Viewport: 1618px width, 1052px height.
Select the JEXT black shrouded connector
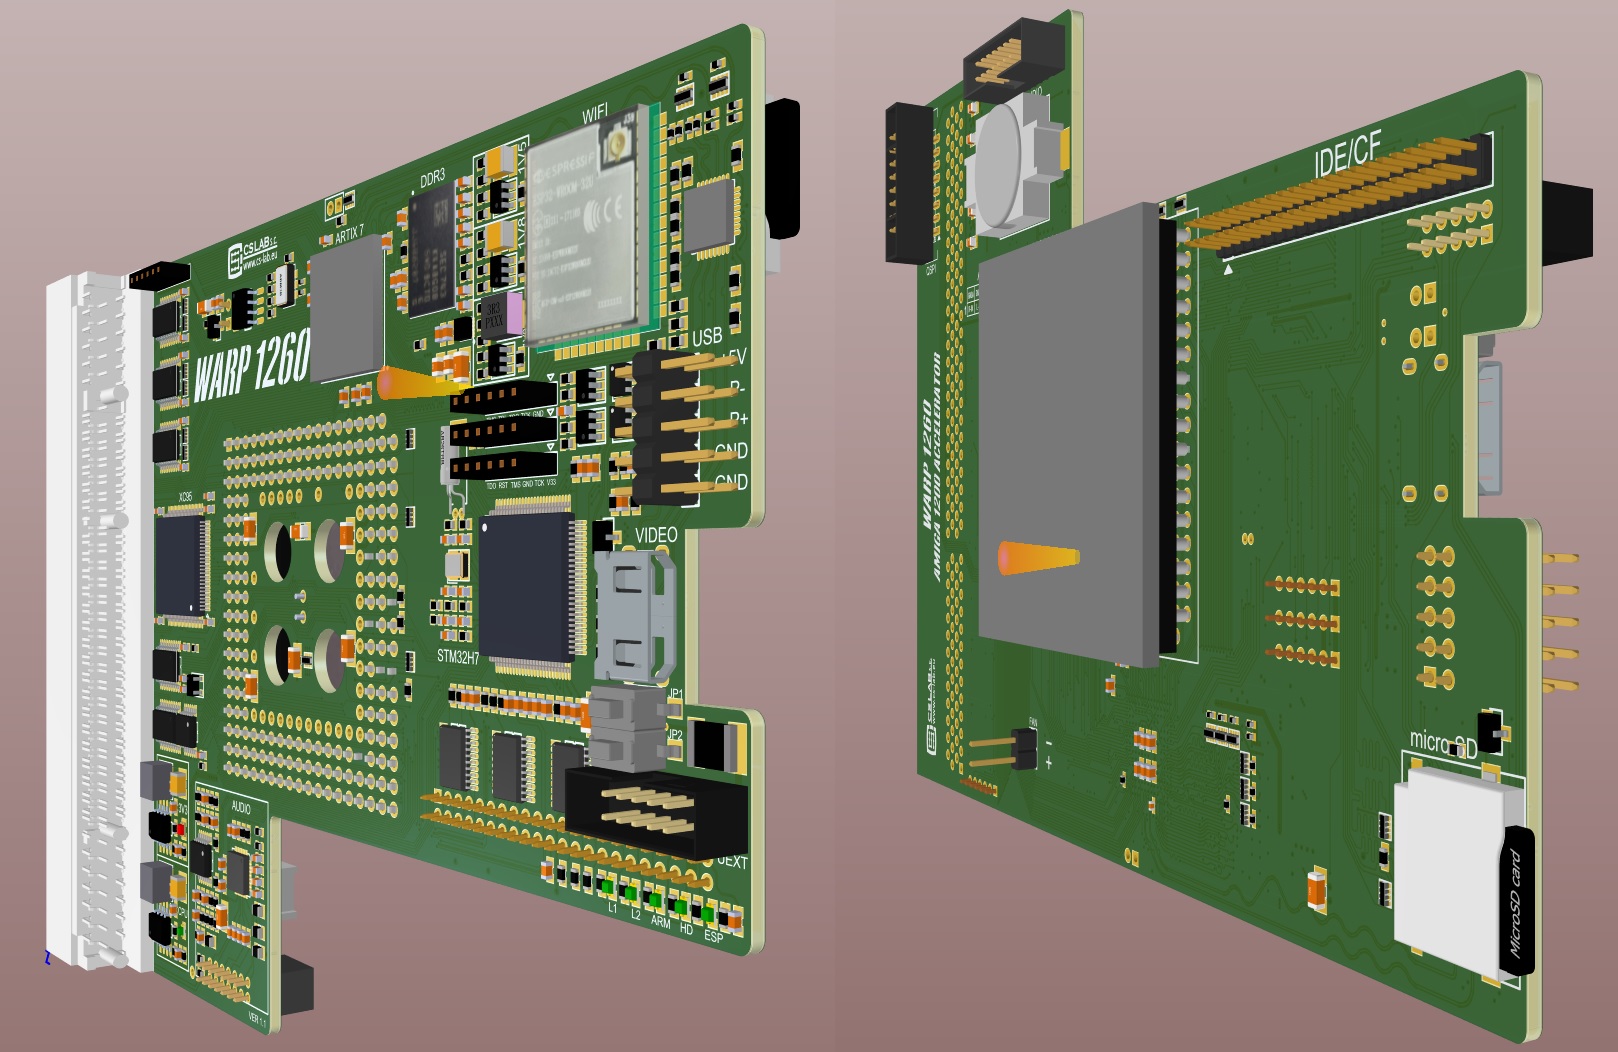click(x=653, y=812)
